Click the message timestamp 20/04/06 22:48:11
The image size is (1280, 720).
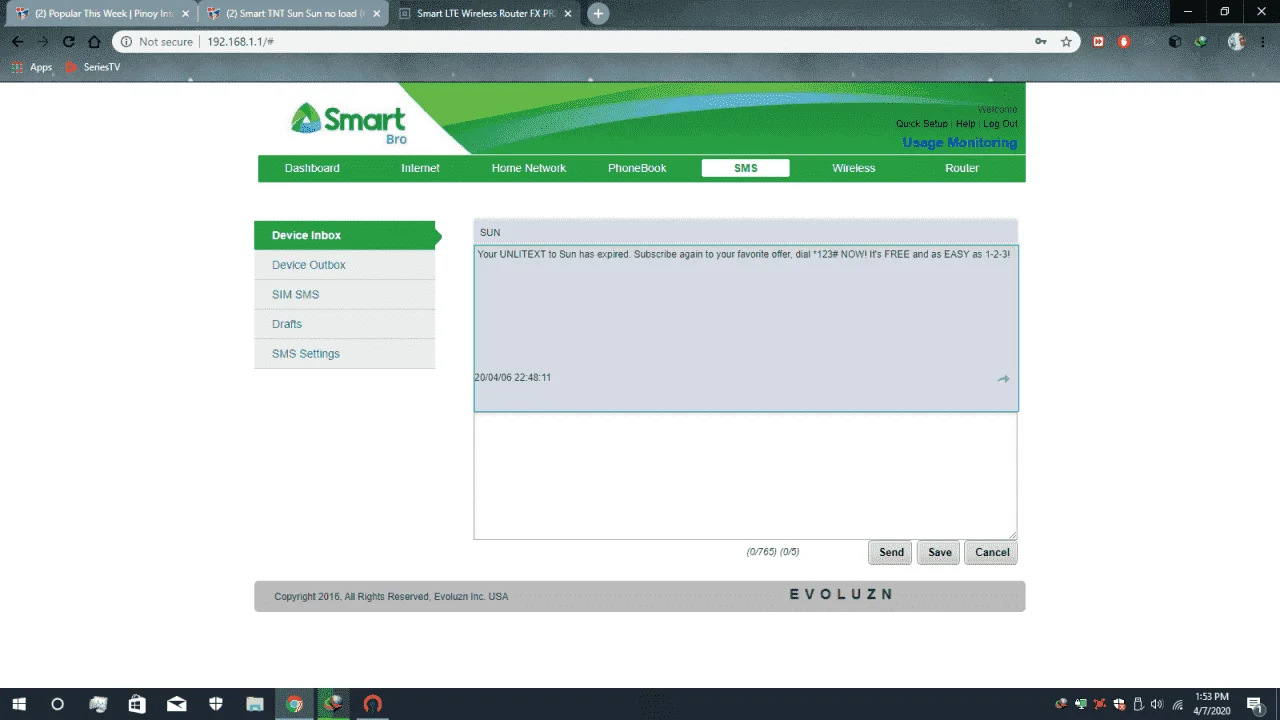513,378
